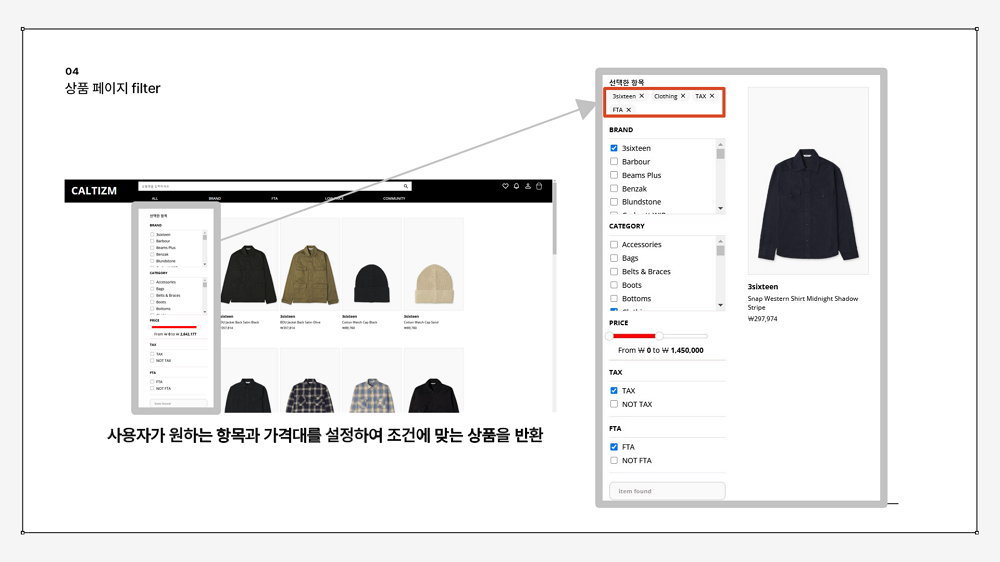Click the 3sixteen brand name under the shirt
The height and width of the screenshot is (562, 1000).
[x=763, y=286]
